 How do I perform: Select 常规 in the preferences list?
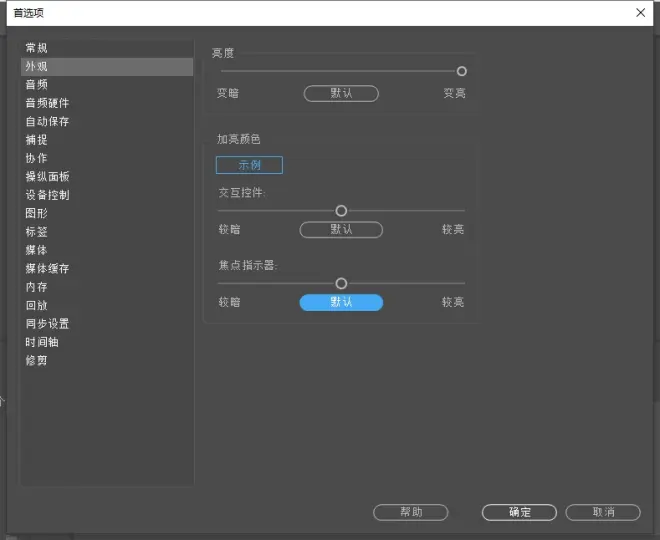click(x=36, y=48)
